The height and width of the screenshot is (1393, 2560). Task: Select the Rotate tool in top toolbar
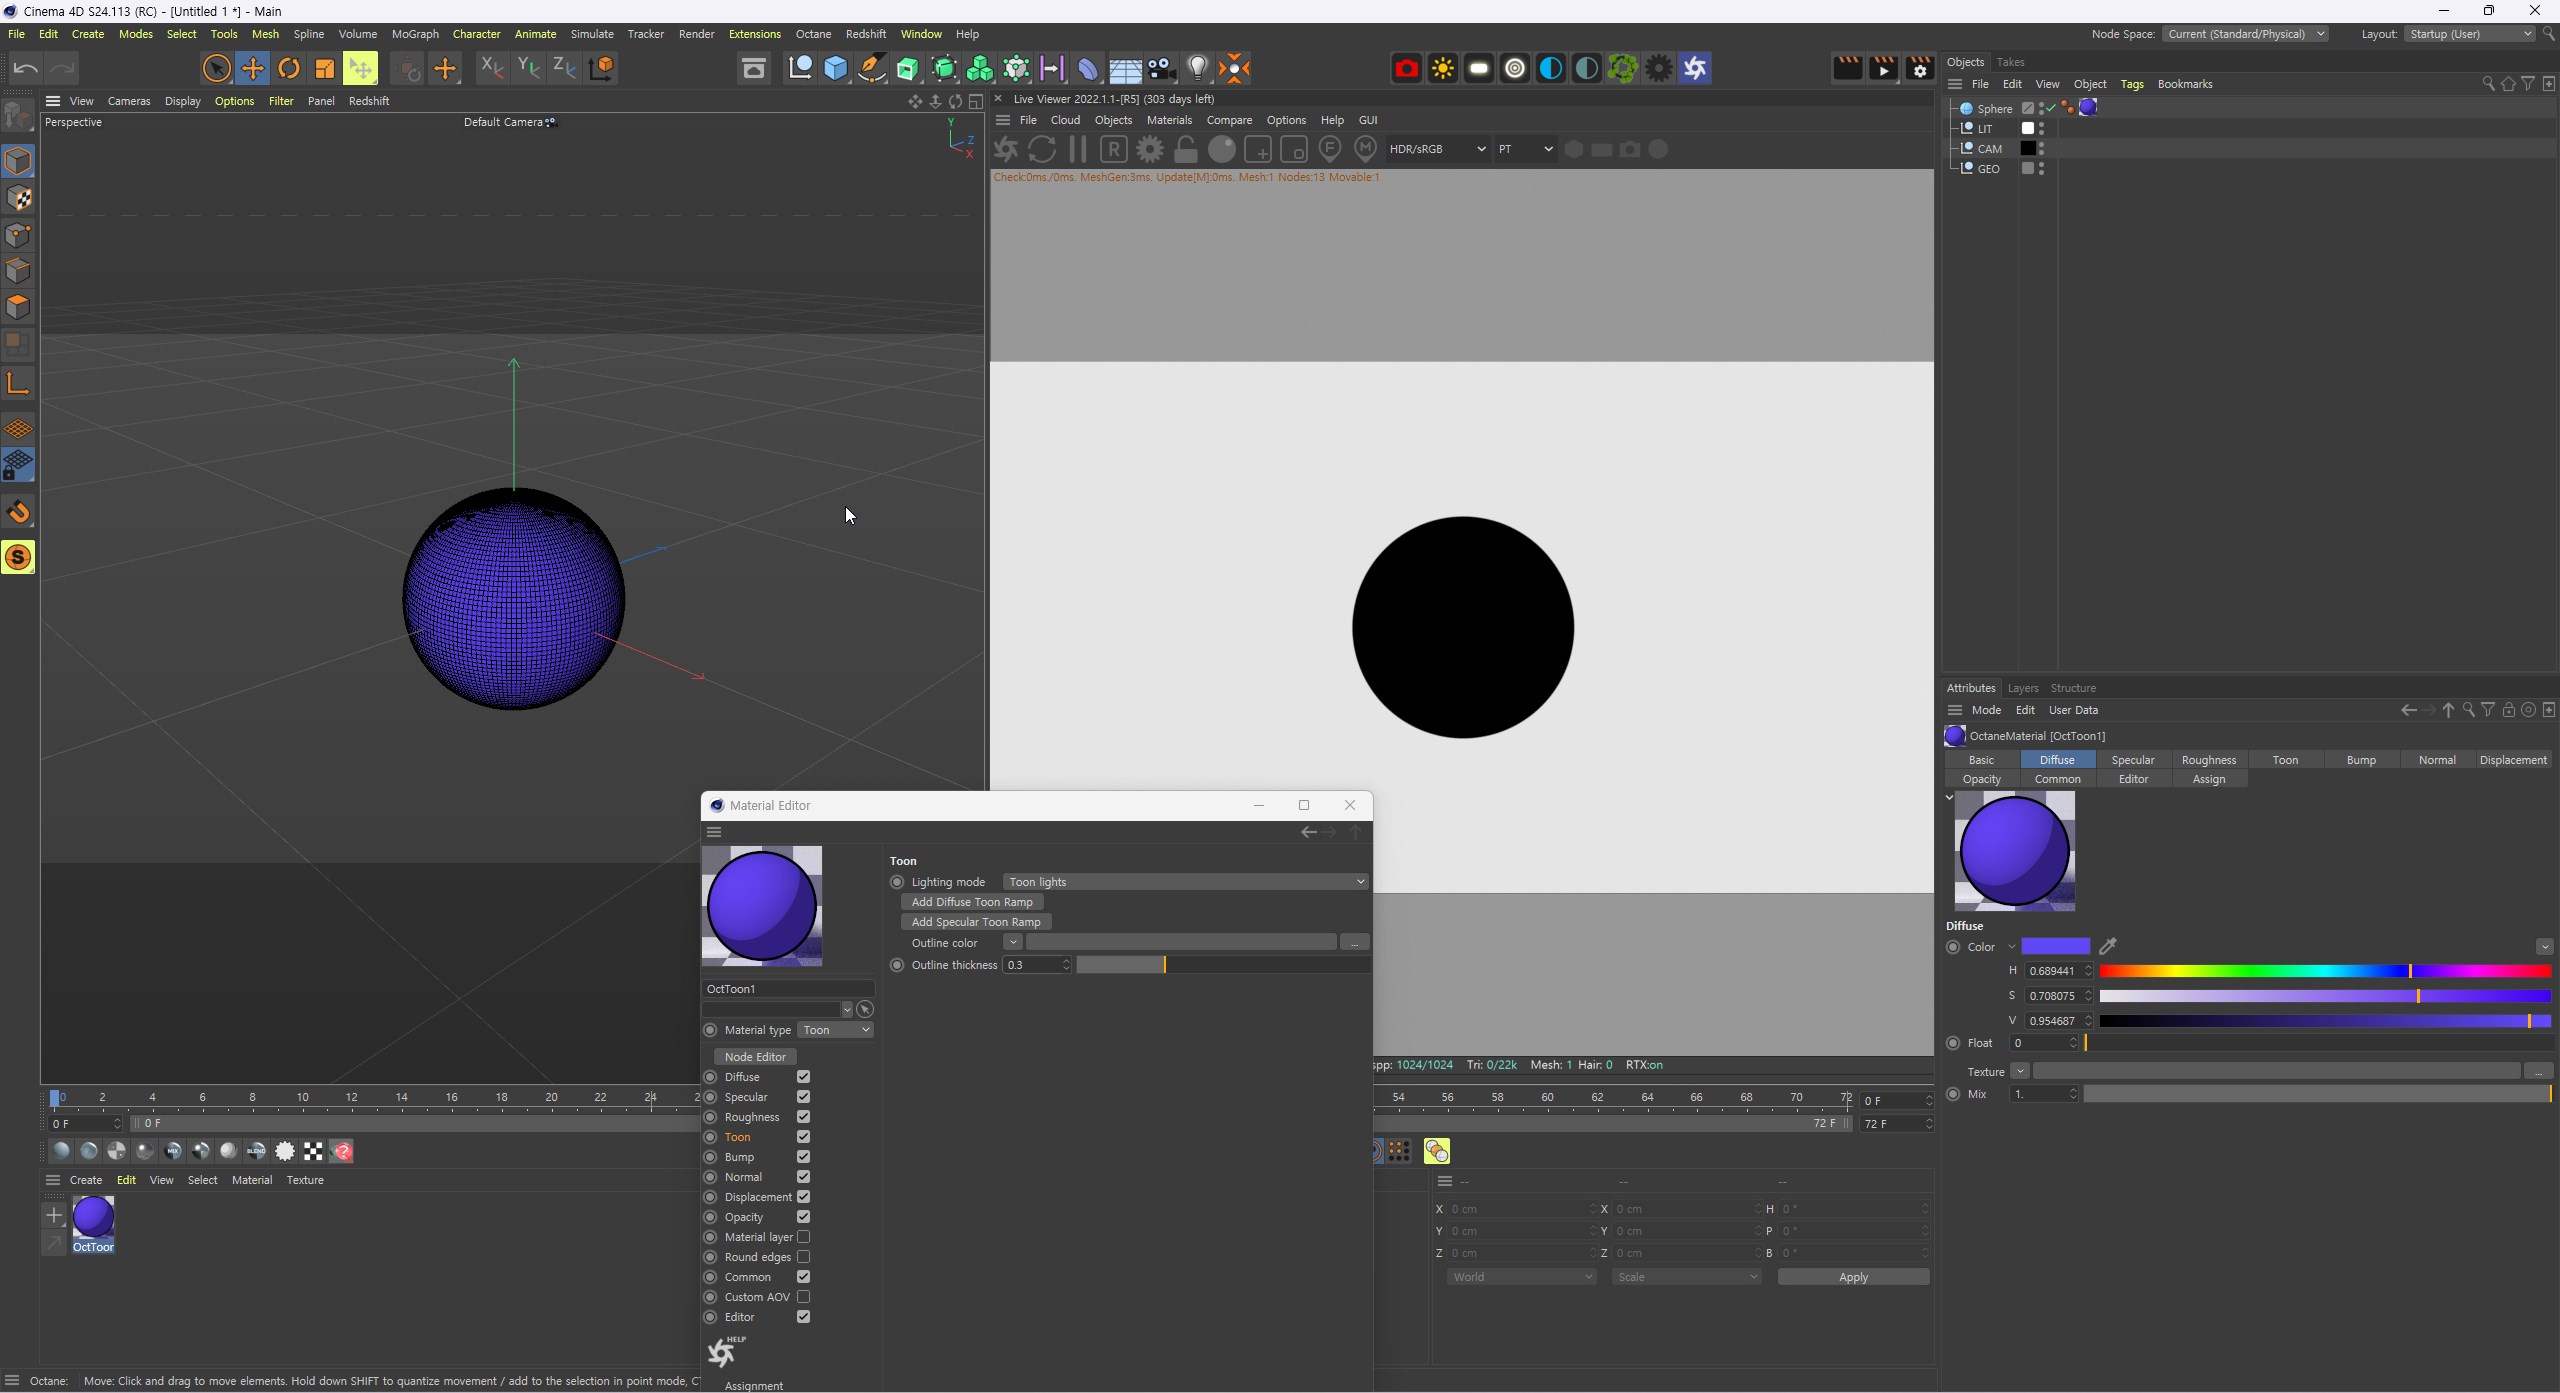click(288, 67)
